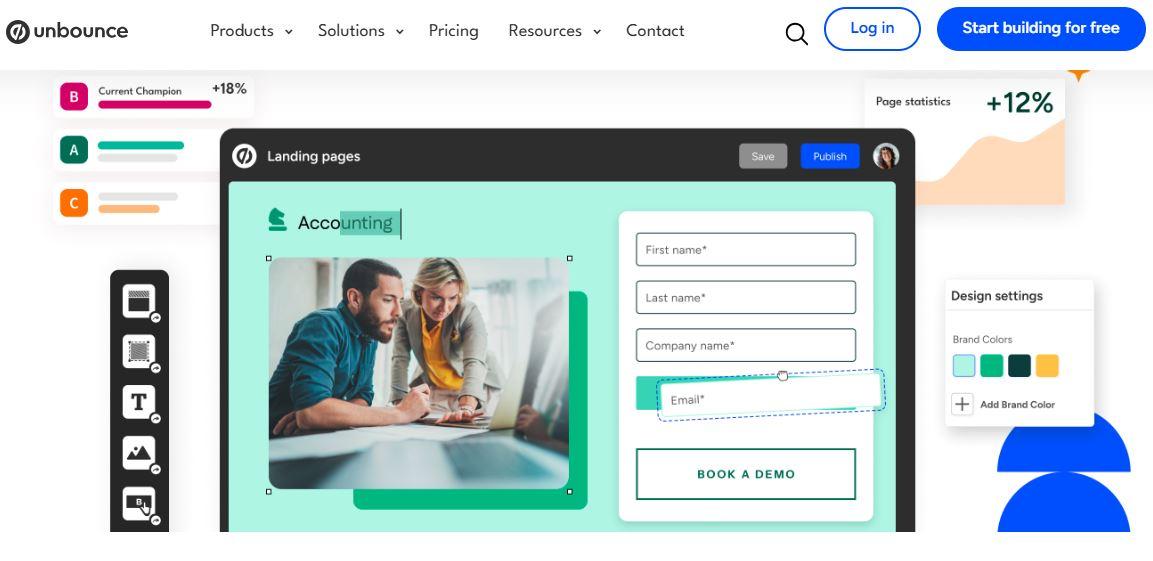This screenshot has height=561, width=1153.
Task: Select the Image tool icon
Action: (x=139, y=453)
